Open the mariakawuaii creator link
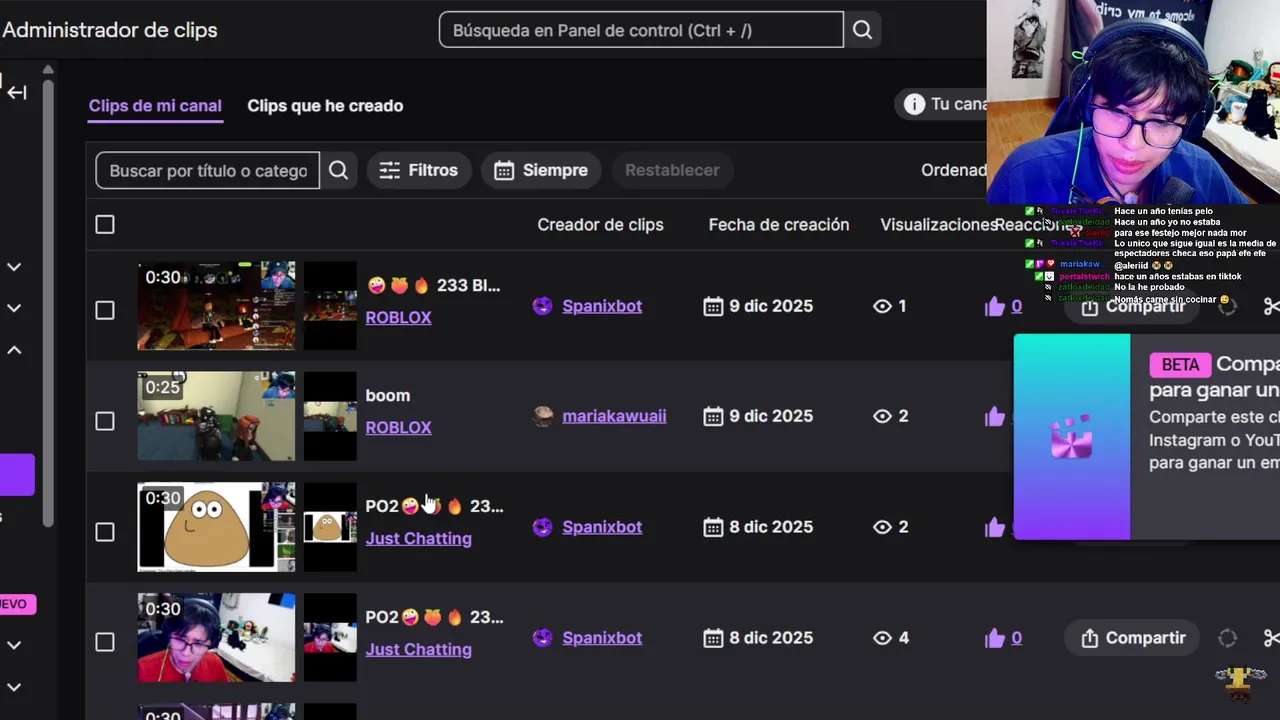 point(614,416)
